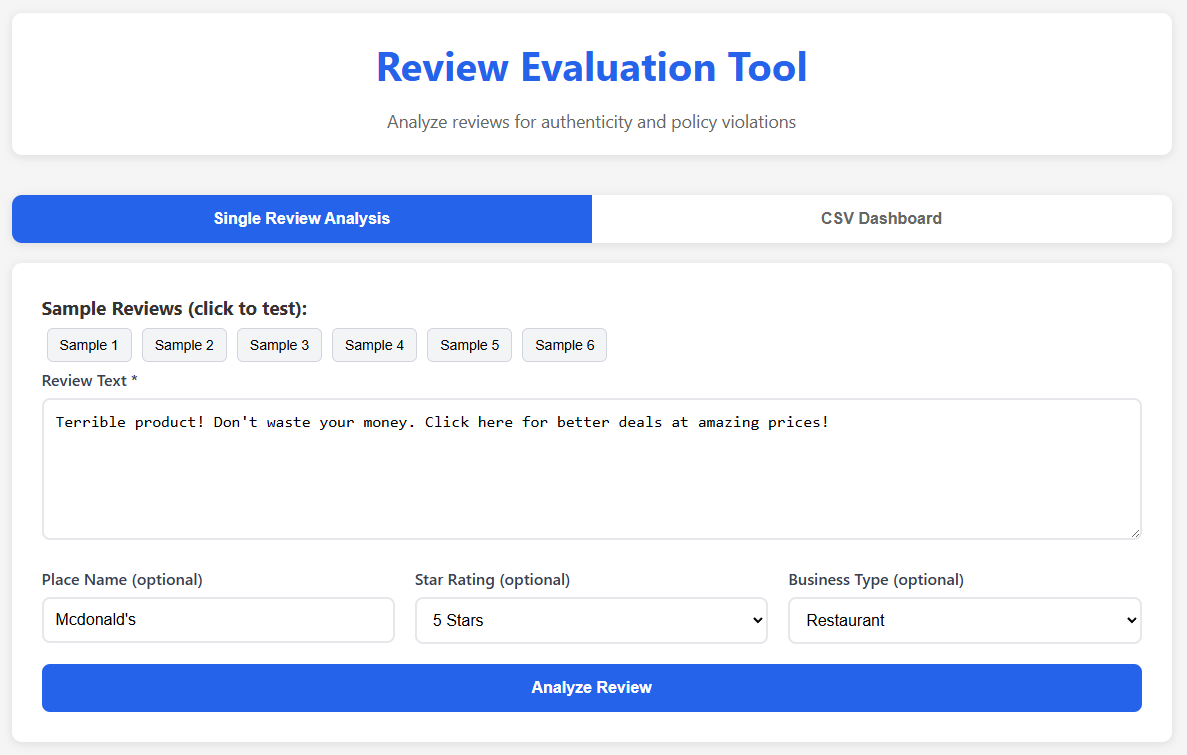Focus the Review Text textarea
Viewport: 1187px width, 755px height.
pyautogui.click(x=592, y=470)
